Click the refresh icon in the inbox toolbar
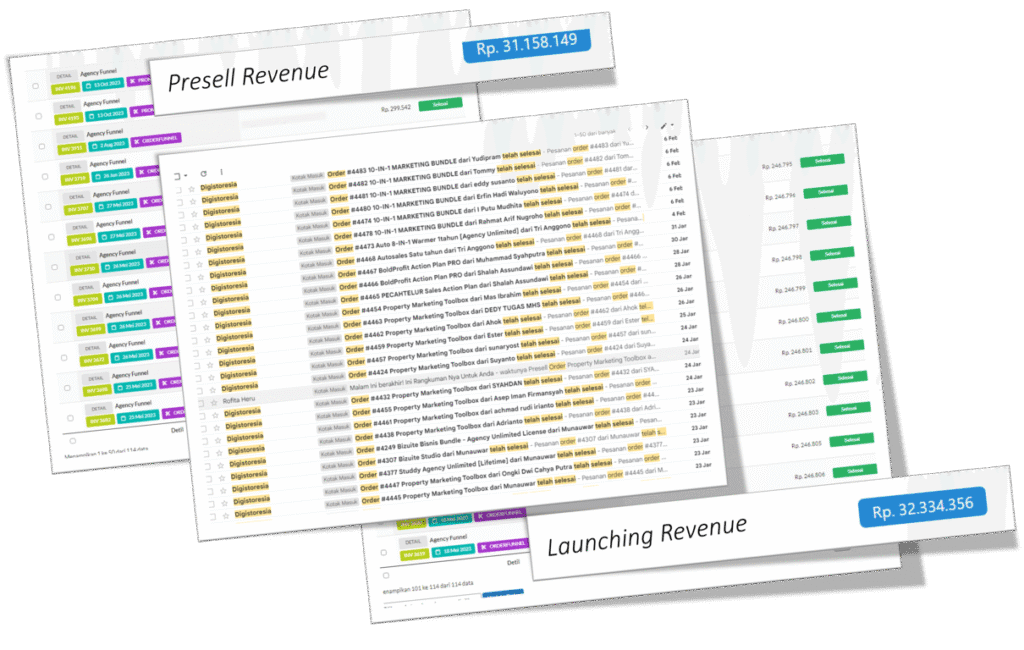This screenshot has width=1024, height=650. [x=203, y=173]
